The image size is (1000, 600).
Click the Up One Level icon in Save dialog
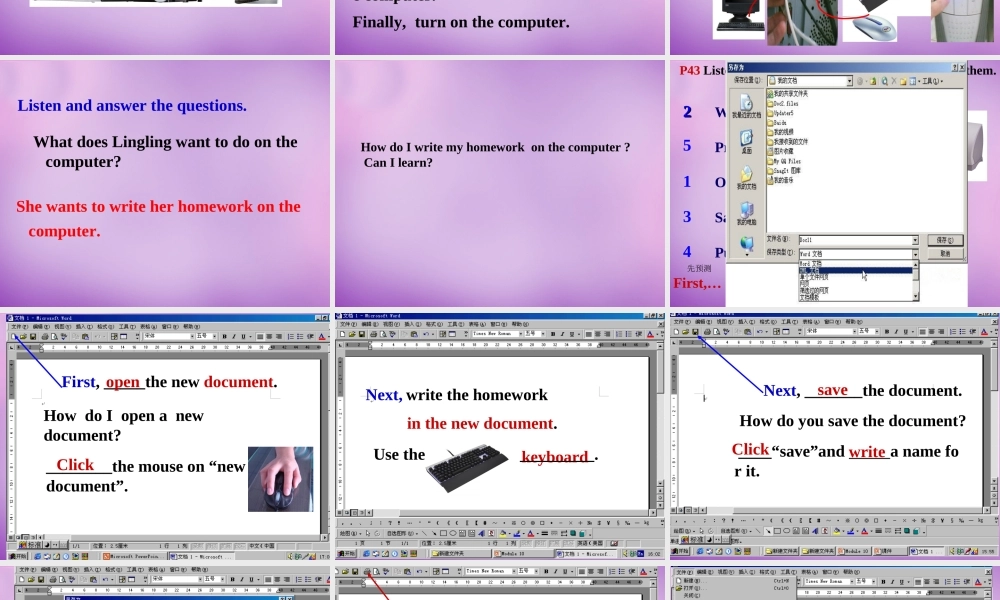[x=871, y=81]
